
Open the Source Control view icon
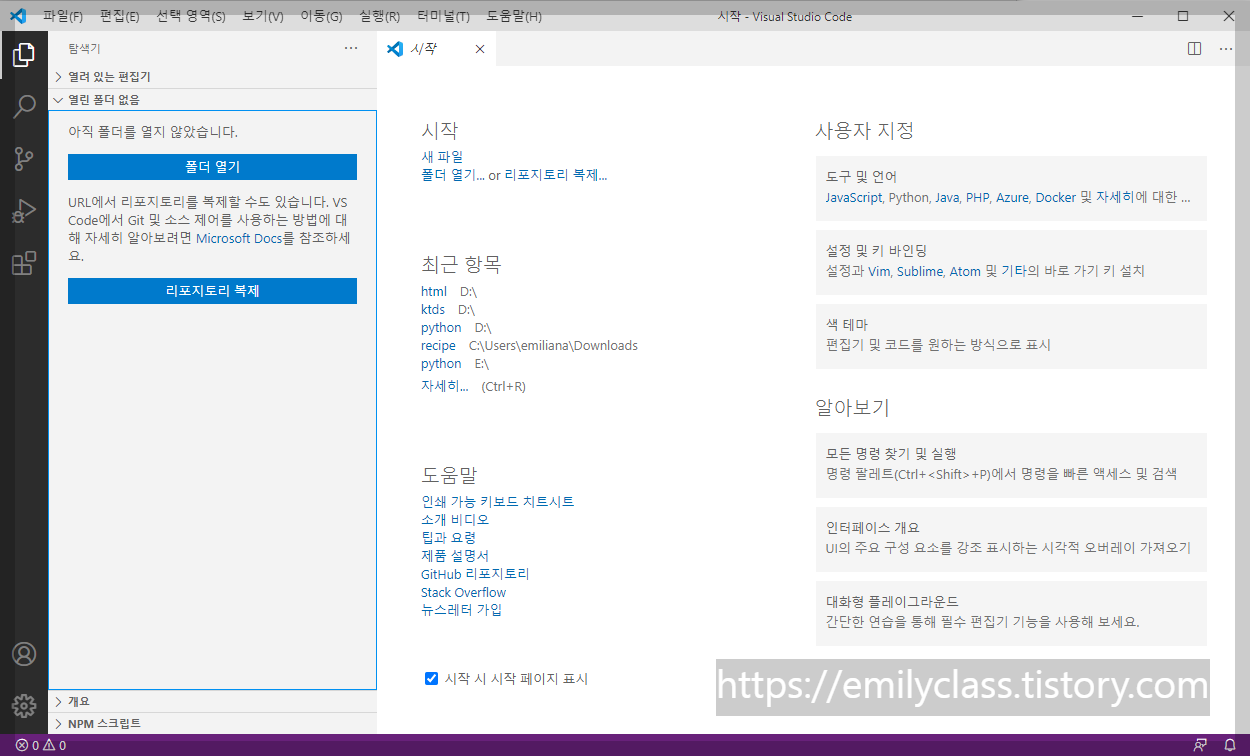coord(24,159)
